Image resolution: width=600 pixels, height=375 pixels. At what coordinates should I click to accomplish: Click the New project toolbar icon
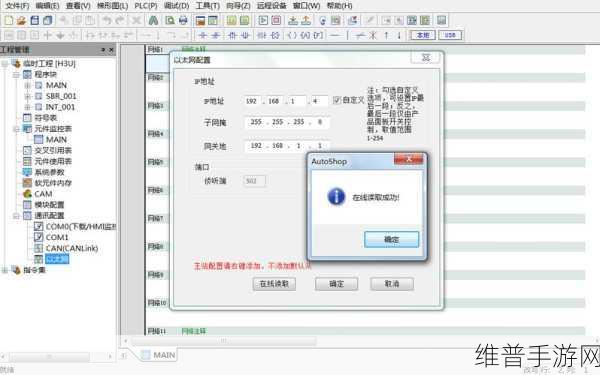[x=8, y=20]
